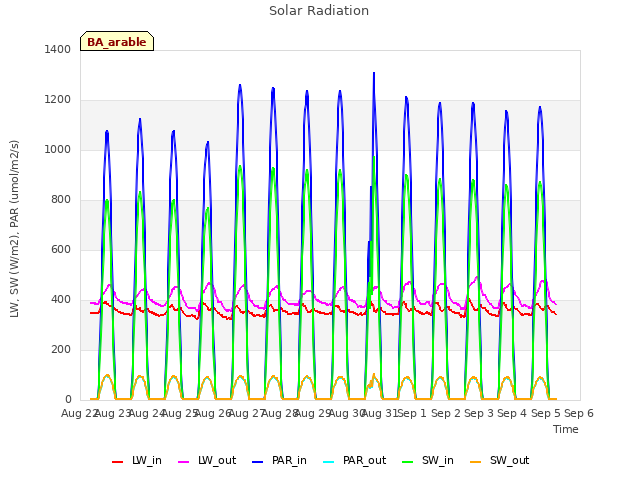Click the 400 y-axis tick label
The image size is (640, 480).
click(61, 300)
